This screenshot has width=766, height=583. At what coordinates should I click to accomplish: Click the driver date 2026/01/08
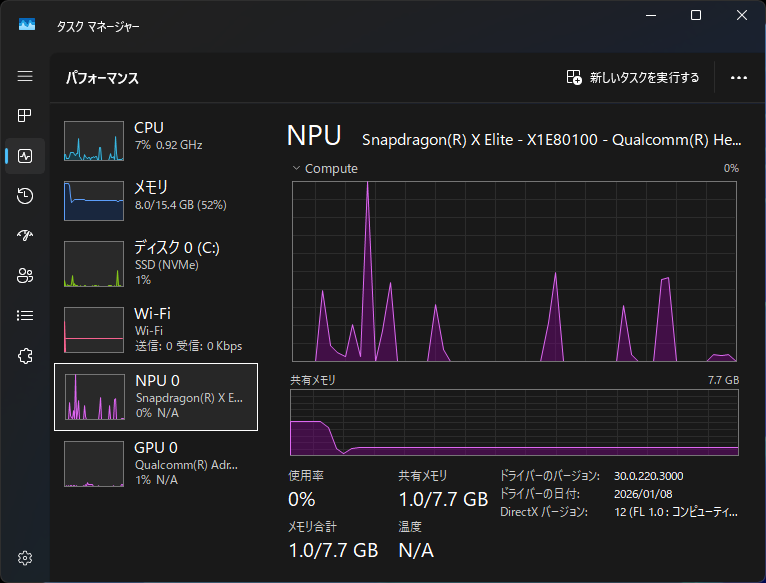[x=643, y=494]
